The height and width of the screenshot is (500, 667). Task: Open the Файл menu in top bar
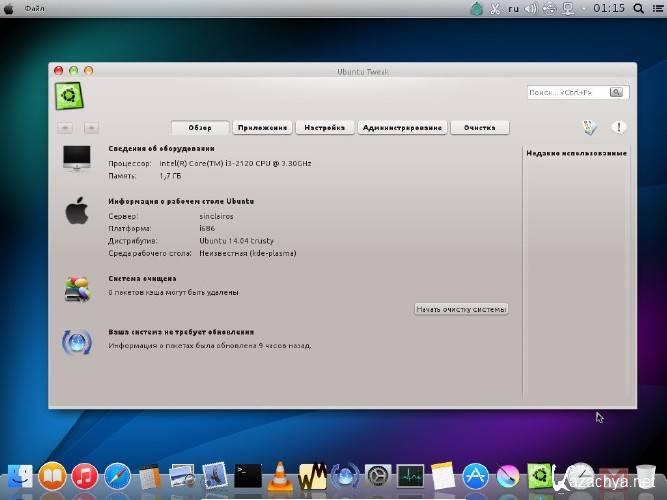click(x=34, y=8)
